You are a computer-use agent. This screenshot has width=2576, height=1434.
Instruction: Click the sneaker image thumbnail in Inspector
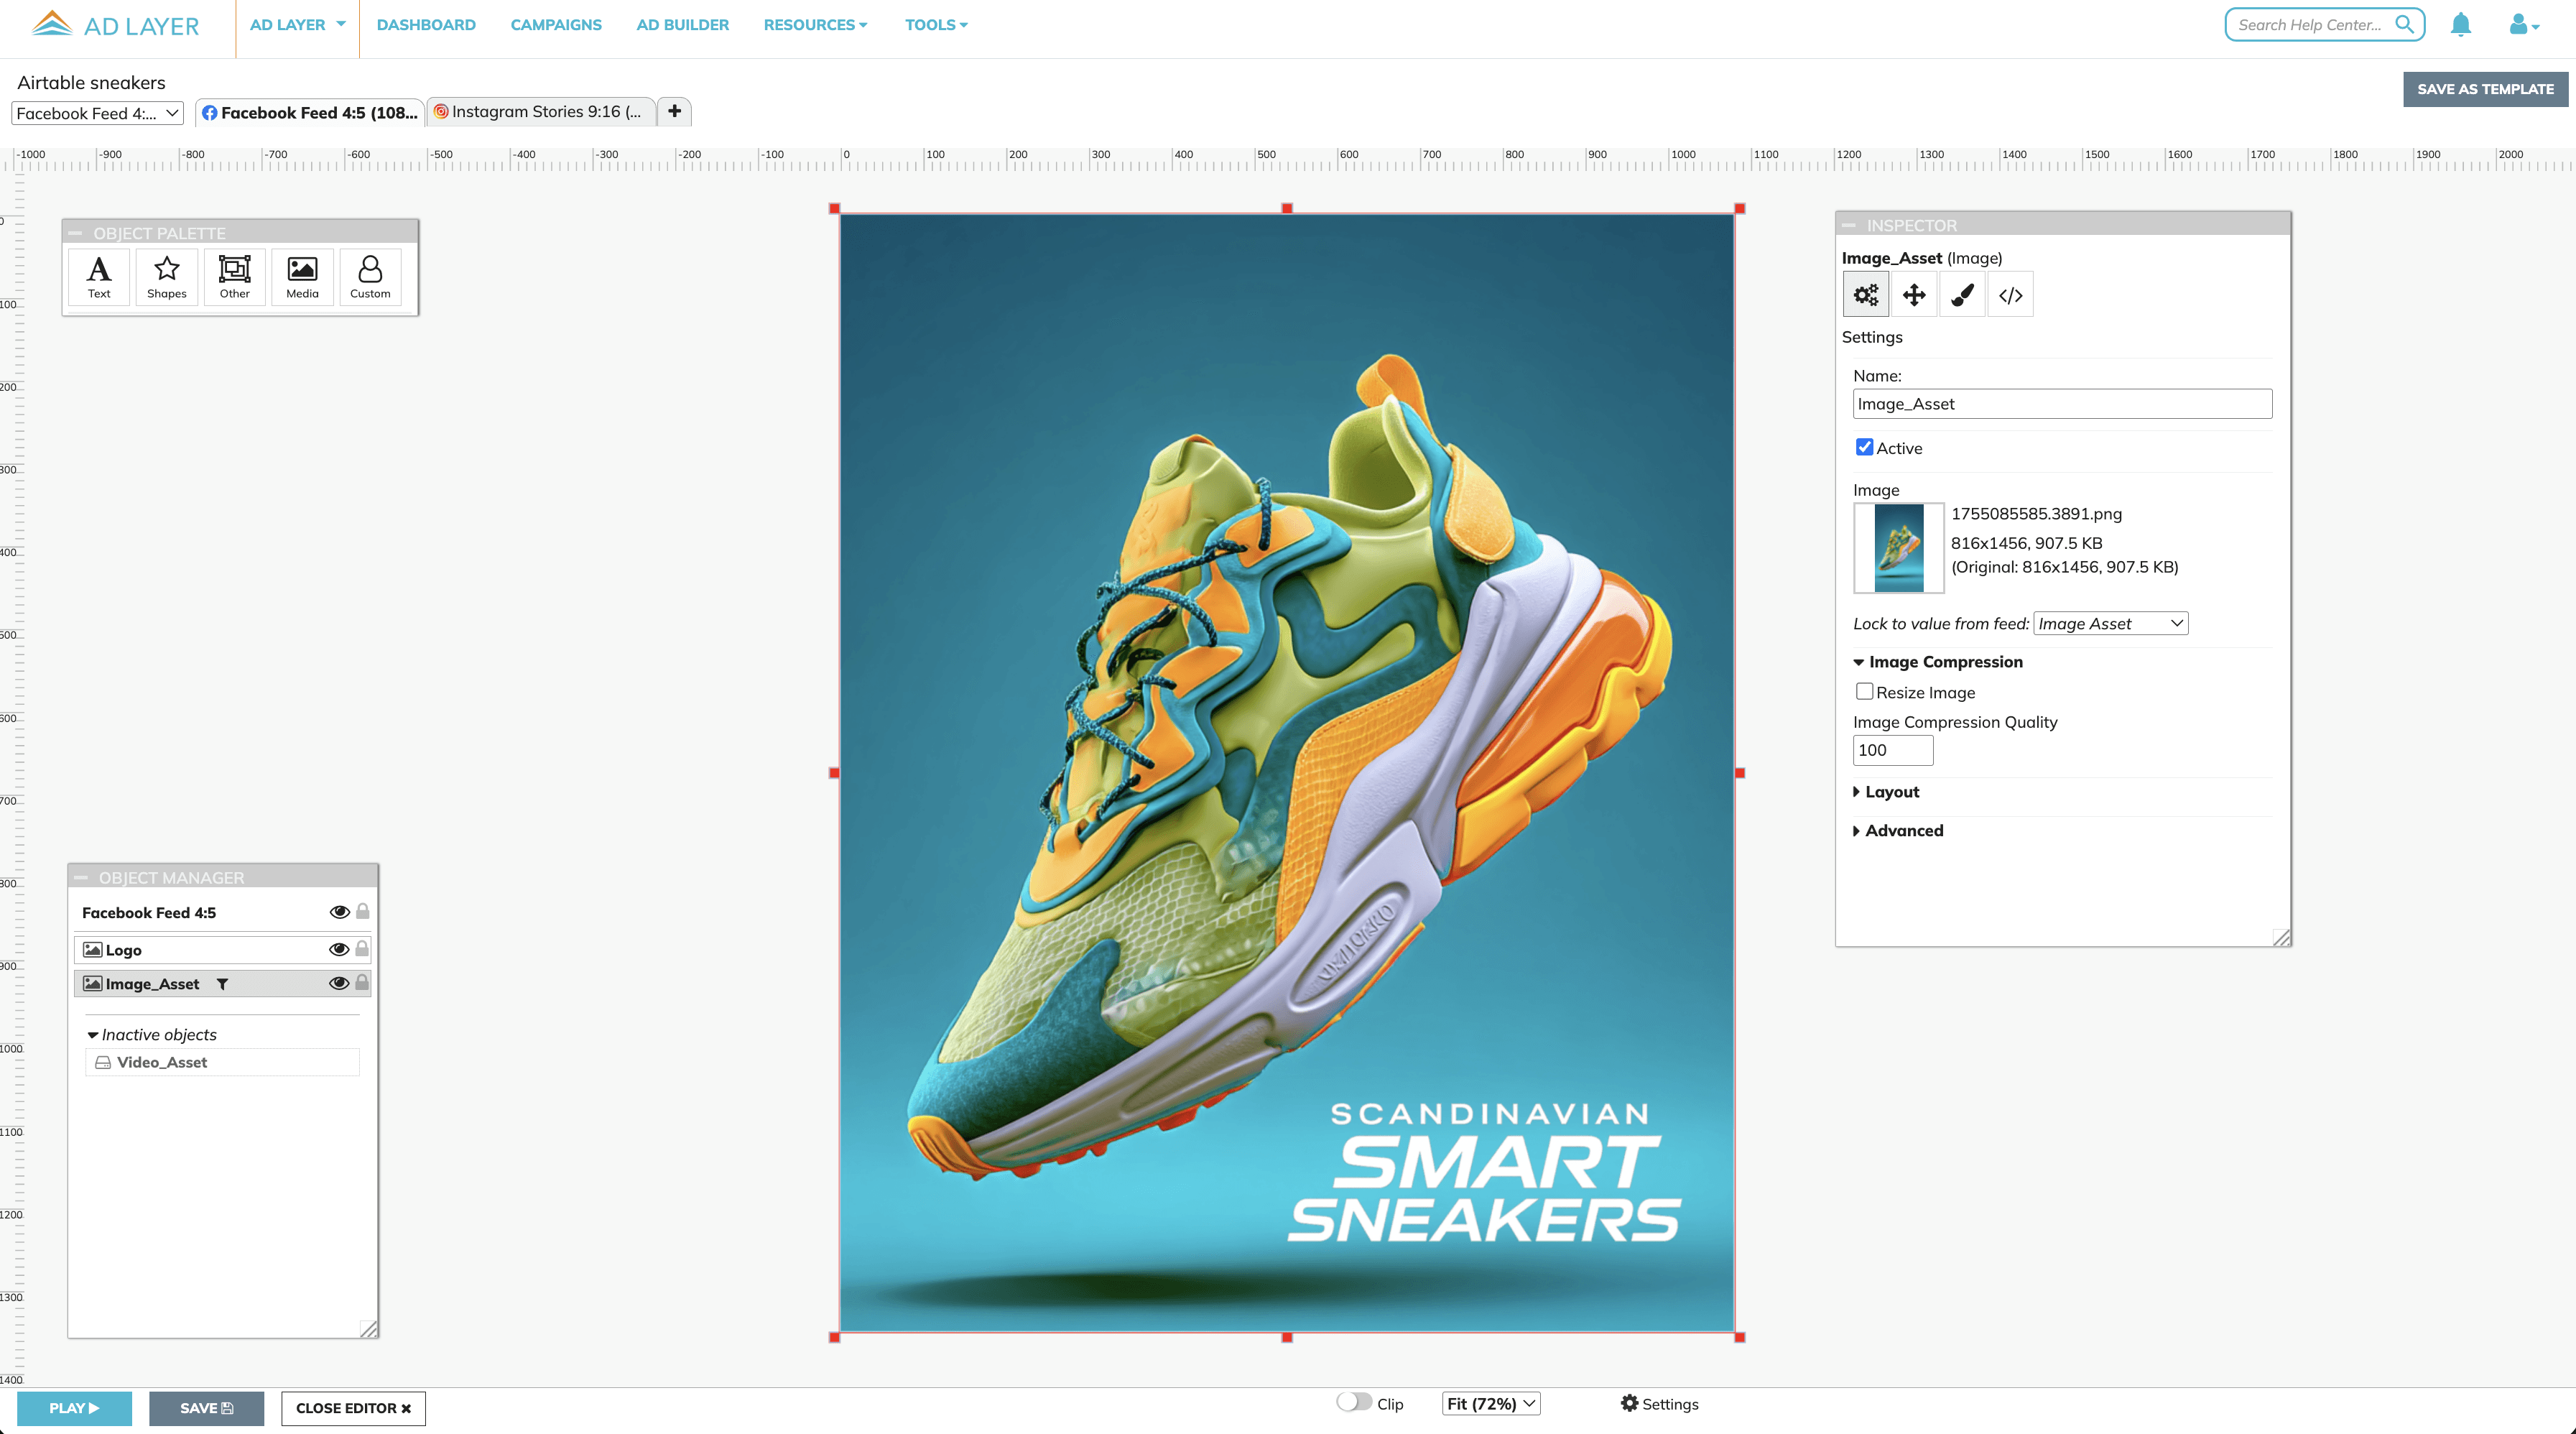pyautogui.click(x=1898, y=548)
